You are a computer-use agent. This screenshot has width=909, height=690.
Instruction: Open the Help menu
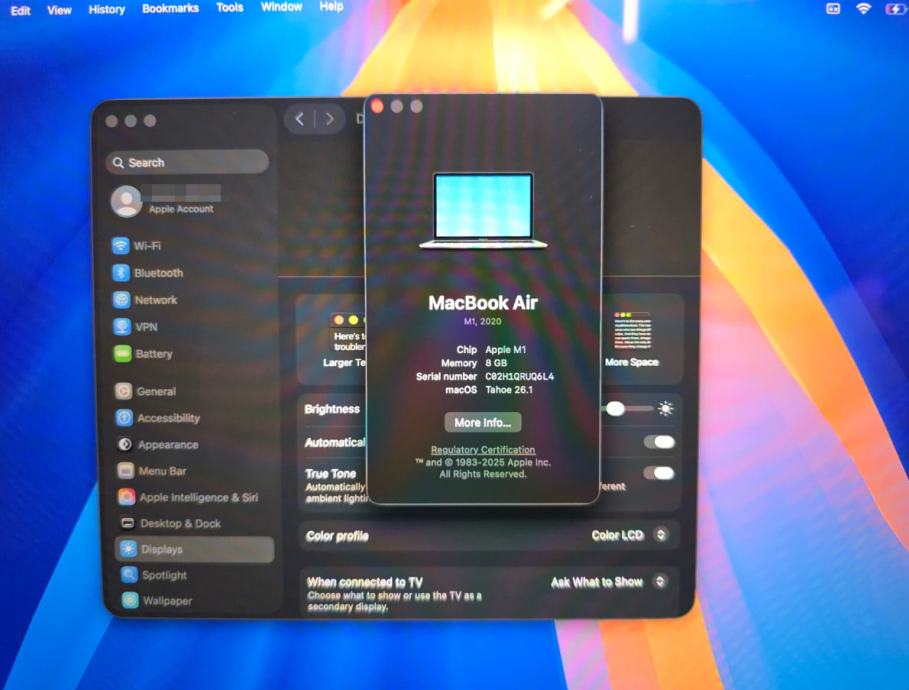(x=331, y=6)
